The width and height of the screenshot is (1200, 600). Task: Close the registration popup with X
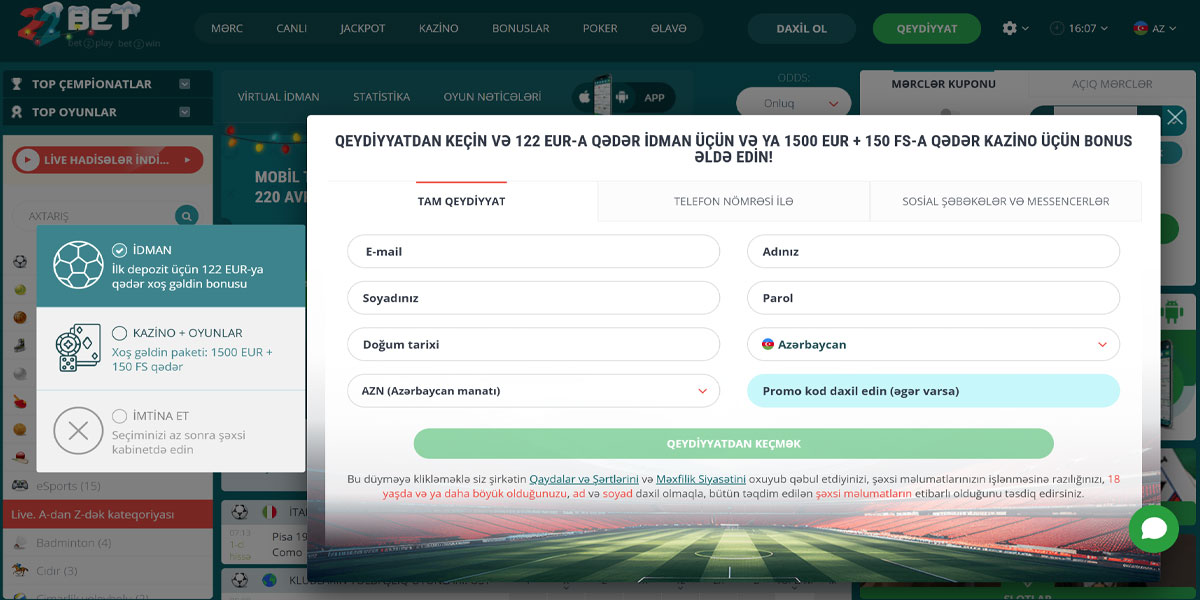(1175, 117)
